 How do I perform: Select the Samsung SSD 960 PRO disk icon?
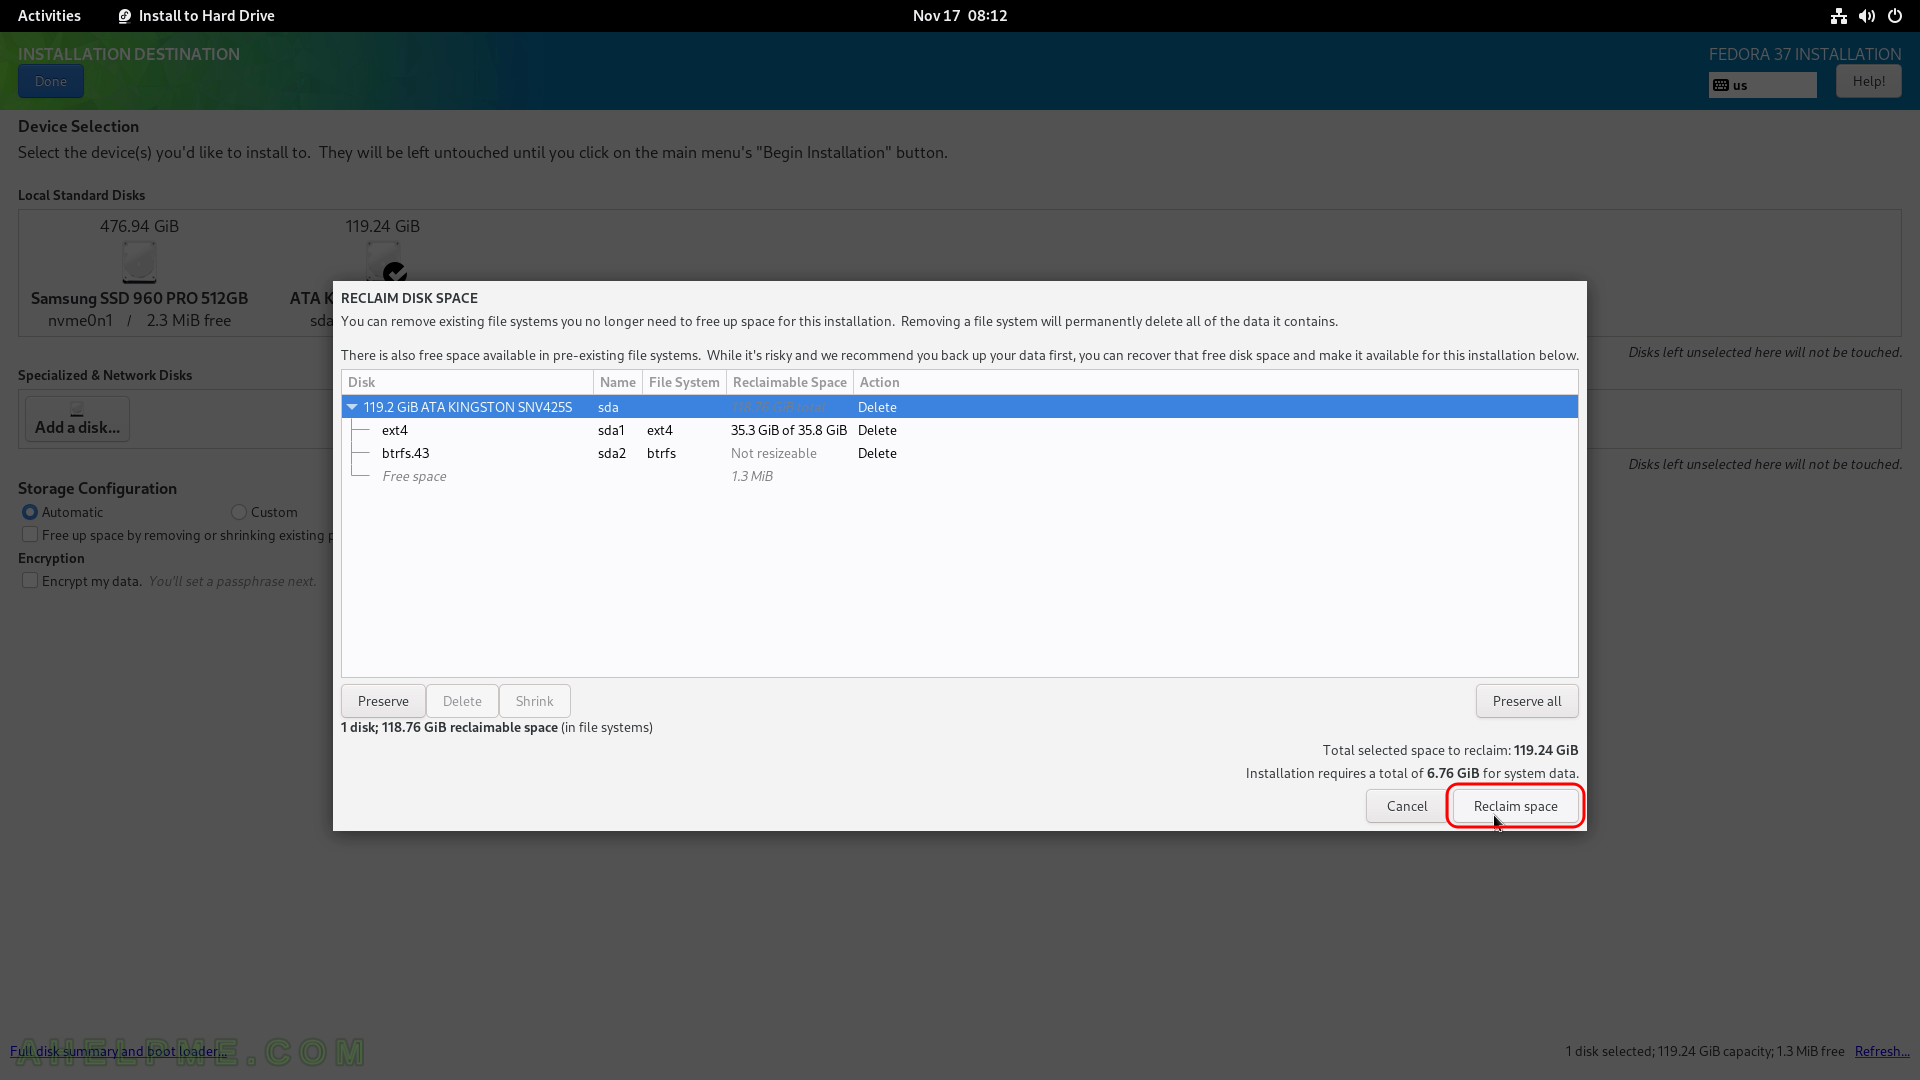click(139, 262)
